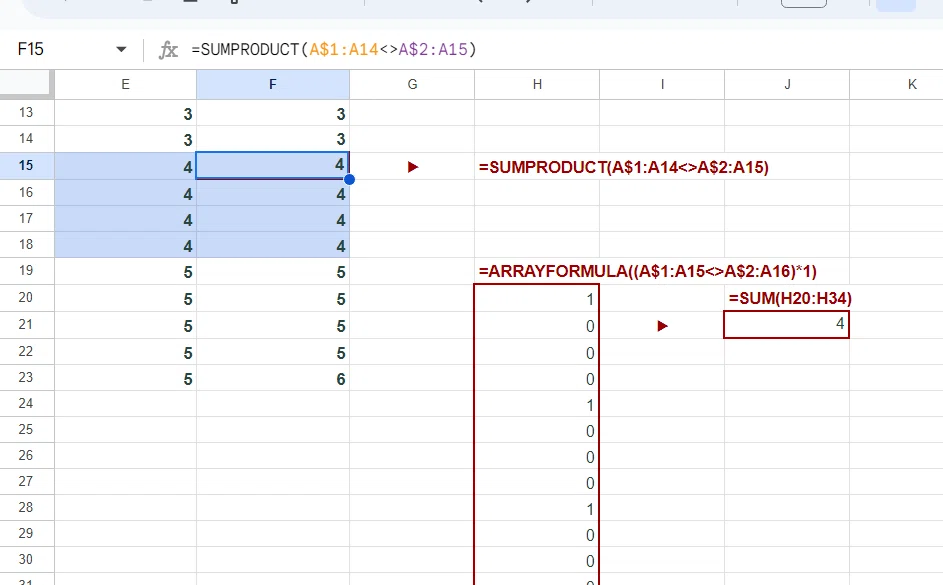Image resolution: width=943 pixels, height=585 pixels.
Task: Select cell H30 containing 0
Action: tap(537, 560)
